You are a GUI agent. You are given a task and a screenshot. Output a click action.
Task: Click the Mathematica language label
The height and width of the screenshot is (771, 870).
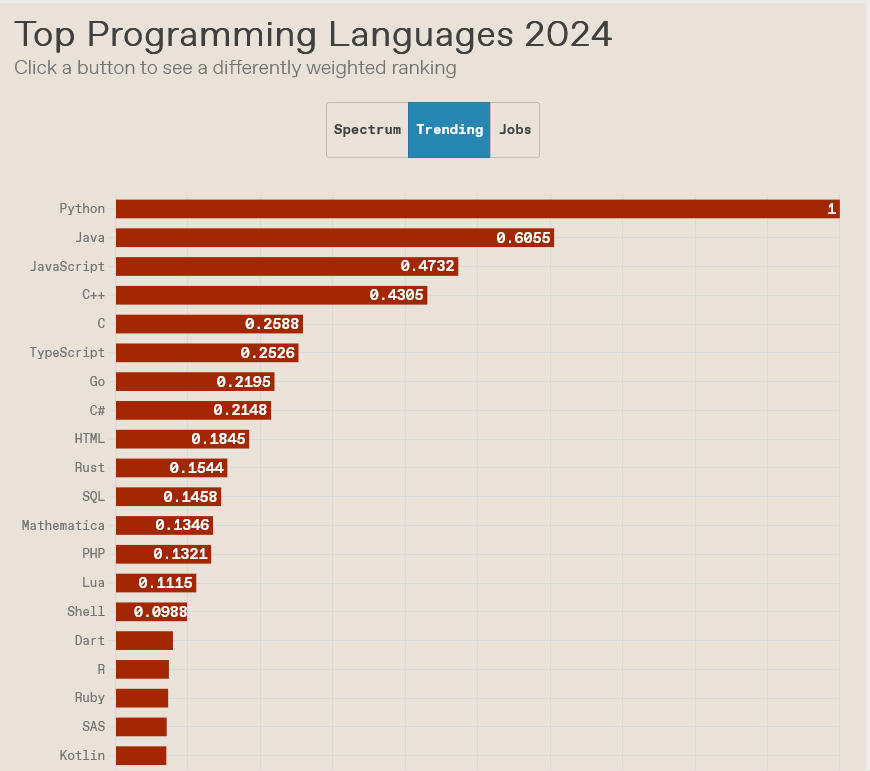(x=63, y=525)
